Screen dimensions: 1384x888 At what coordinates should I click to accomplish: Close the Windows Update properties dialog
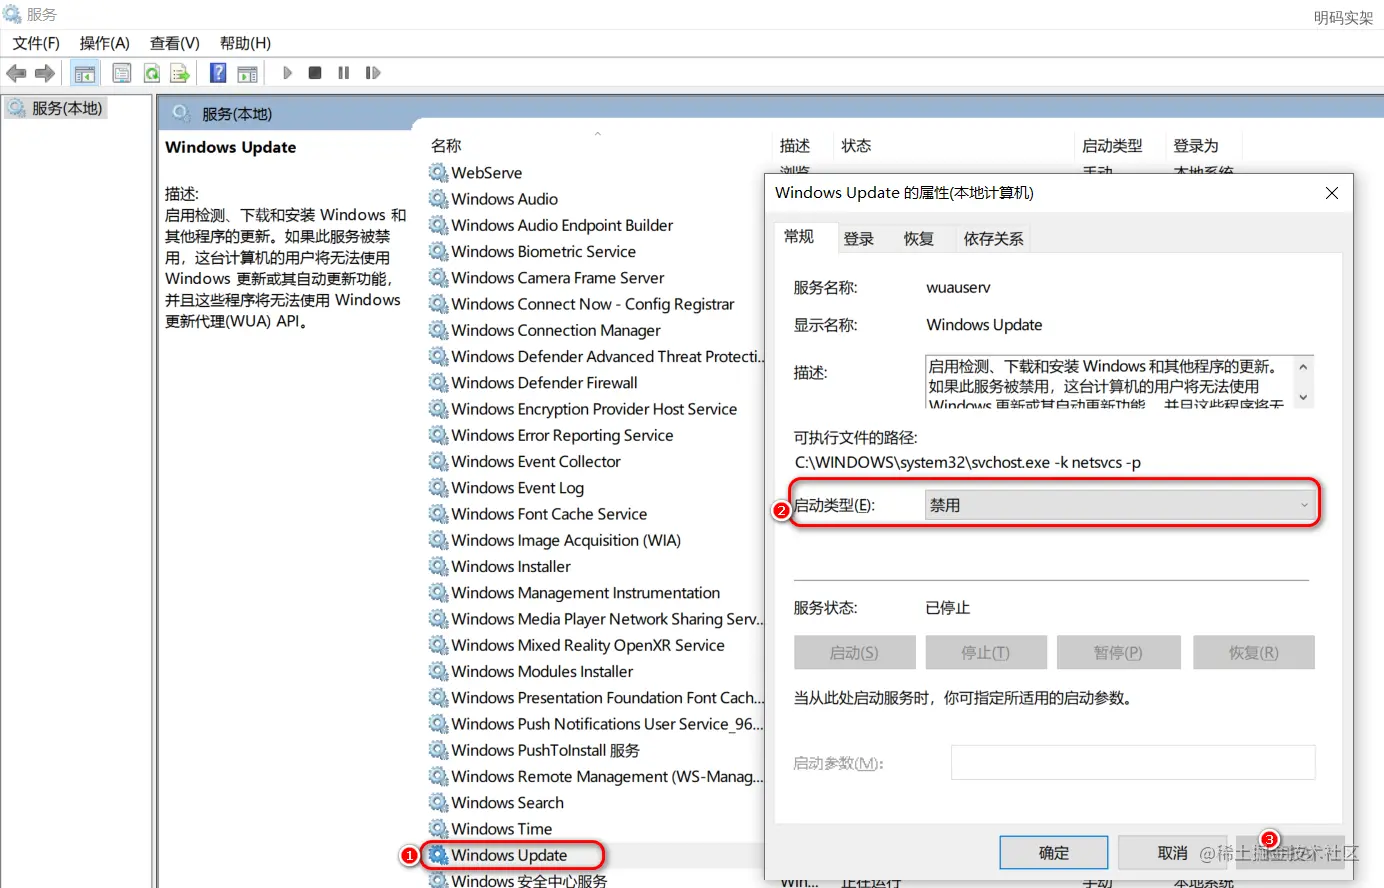point(1331,193)
